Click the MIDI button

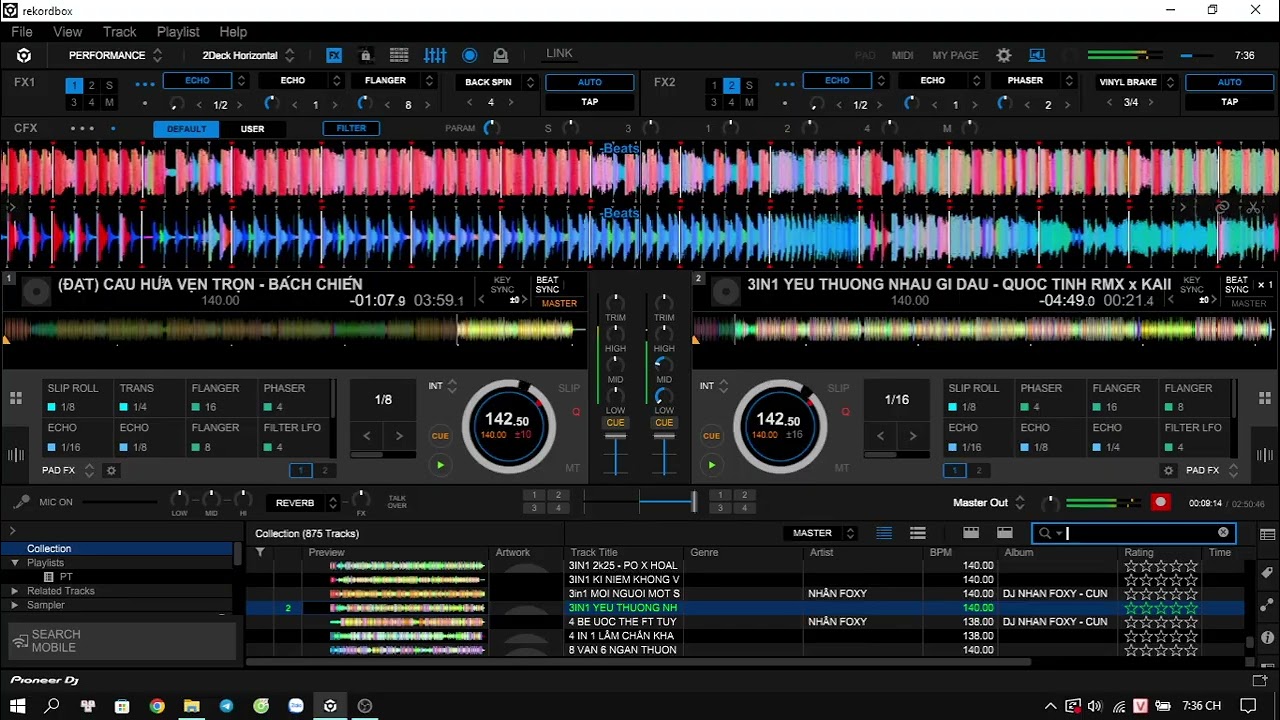pyautogui.click(x=903, y=56)
